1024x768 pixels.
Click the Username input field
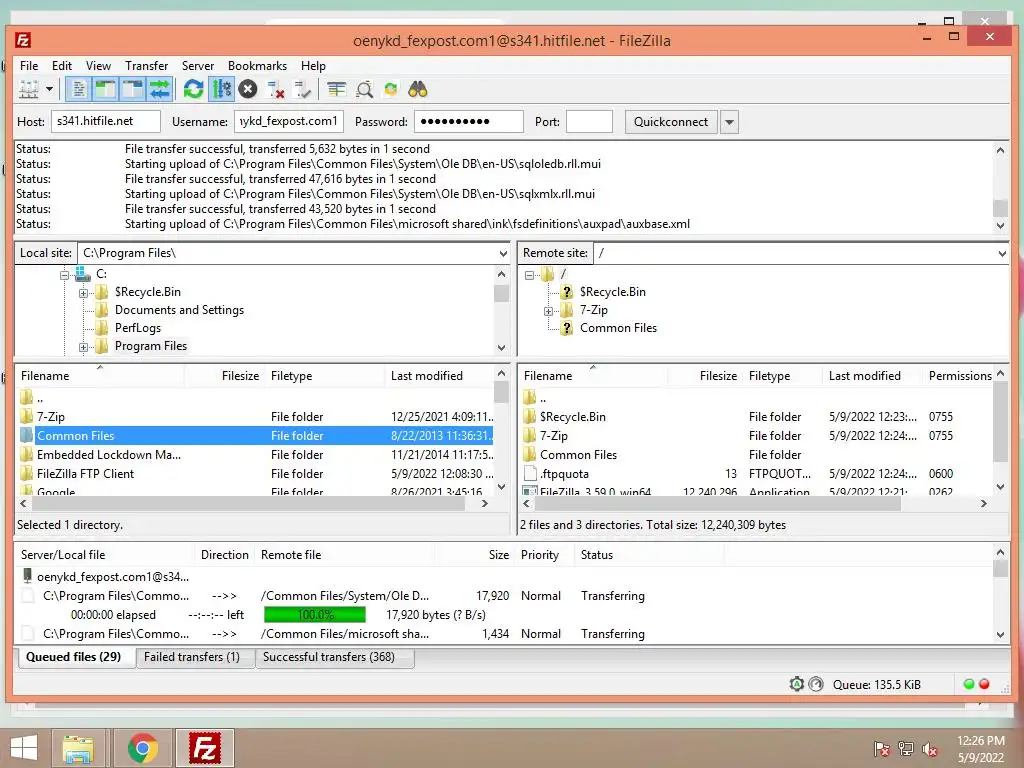coord(289,121)
